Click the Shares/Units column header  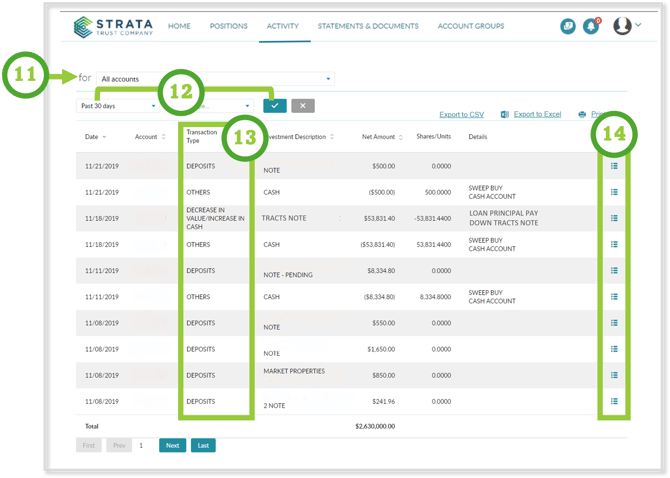tap(434, 136)
